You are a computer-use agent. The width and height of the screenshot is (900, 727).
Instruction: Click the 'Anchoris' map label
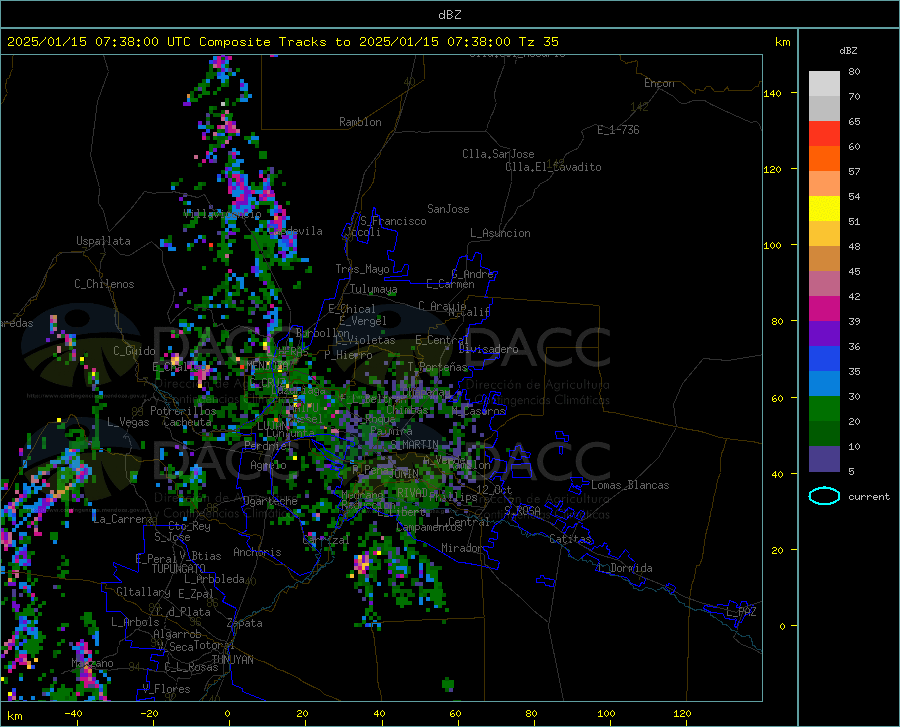pyautogui.click(x=257, y=552)
